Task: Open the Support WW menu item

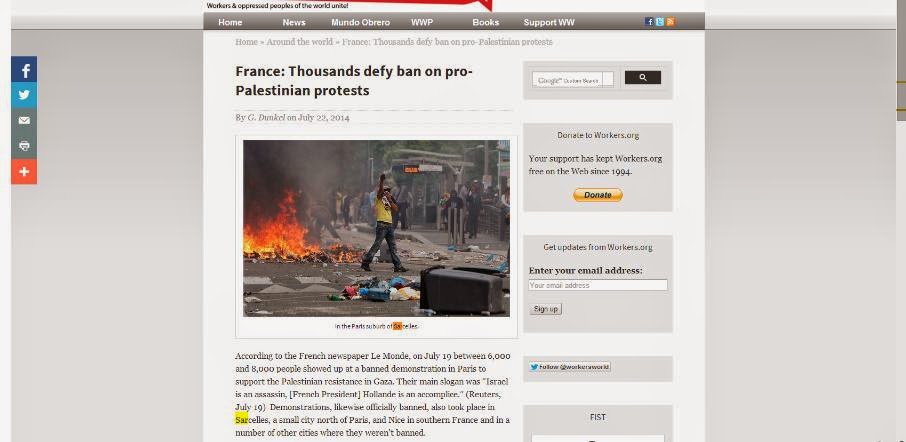Action: coord(549,23)
